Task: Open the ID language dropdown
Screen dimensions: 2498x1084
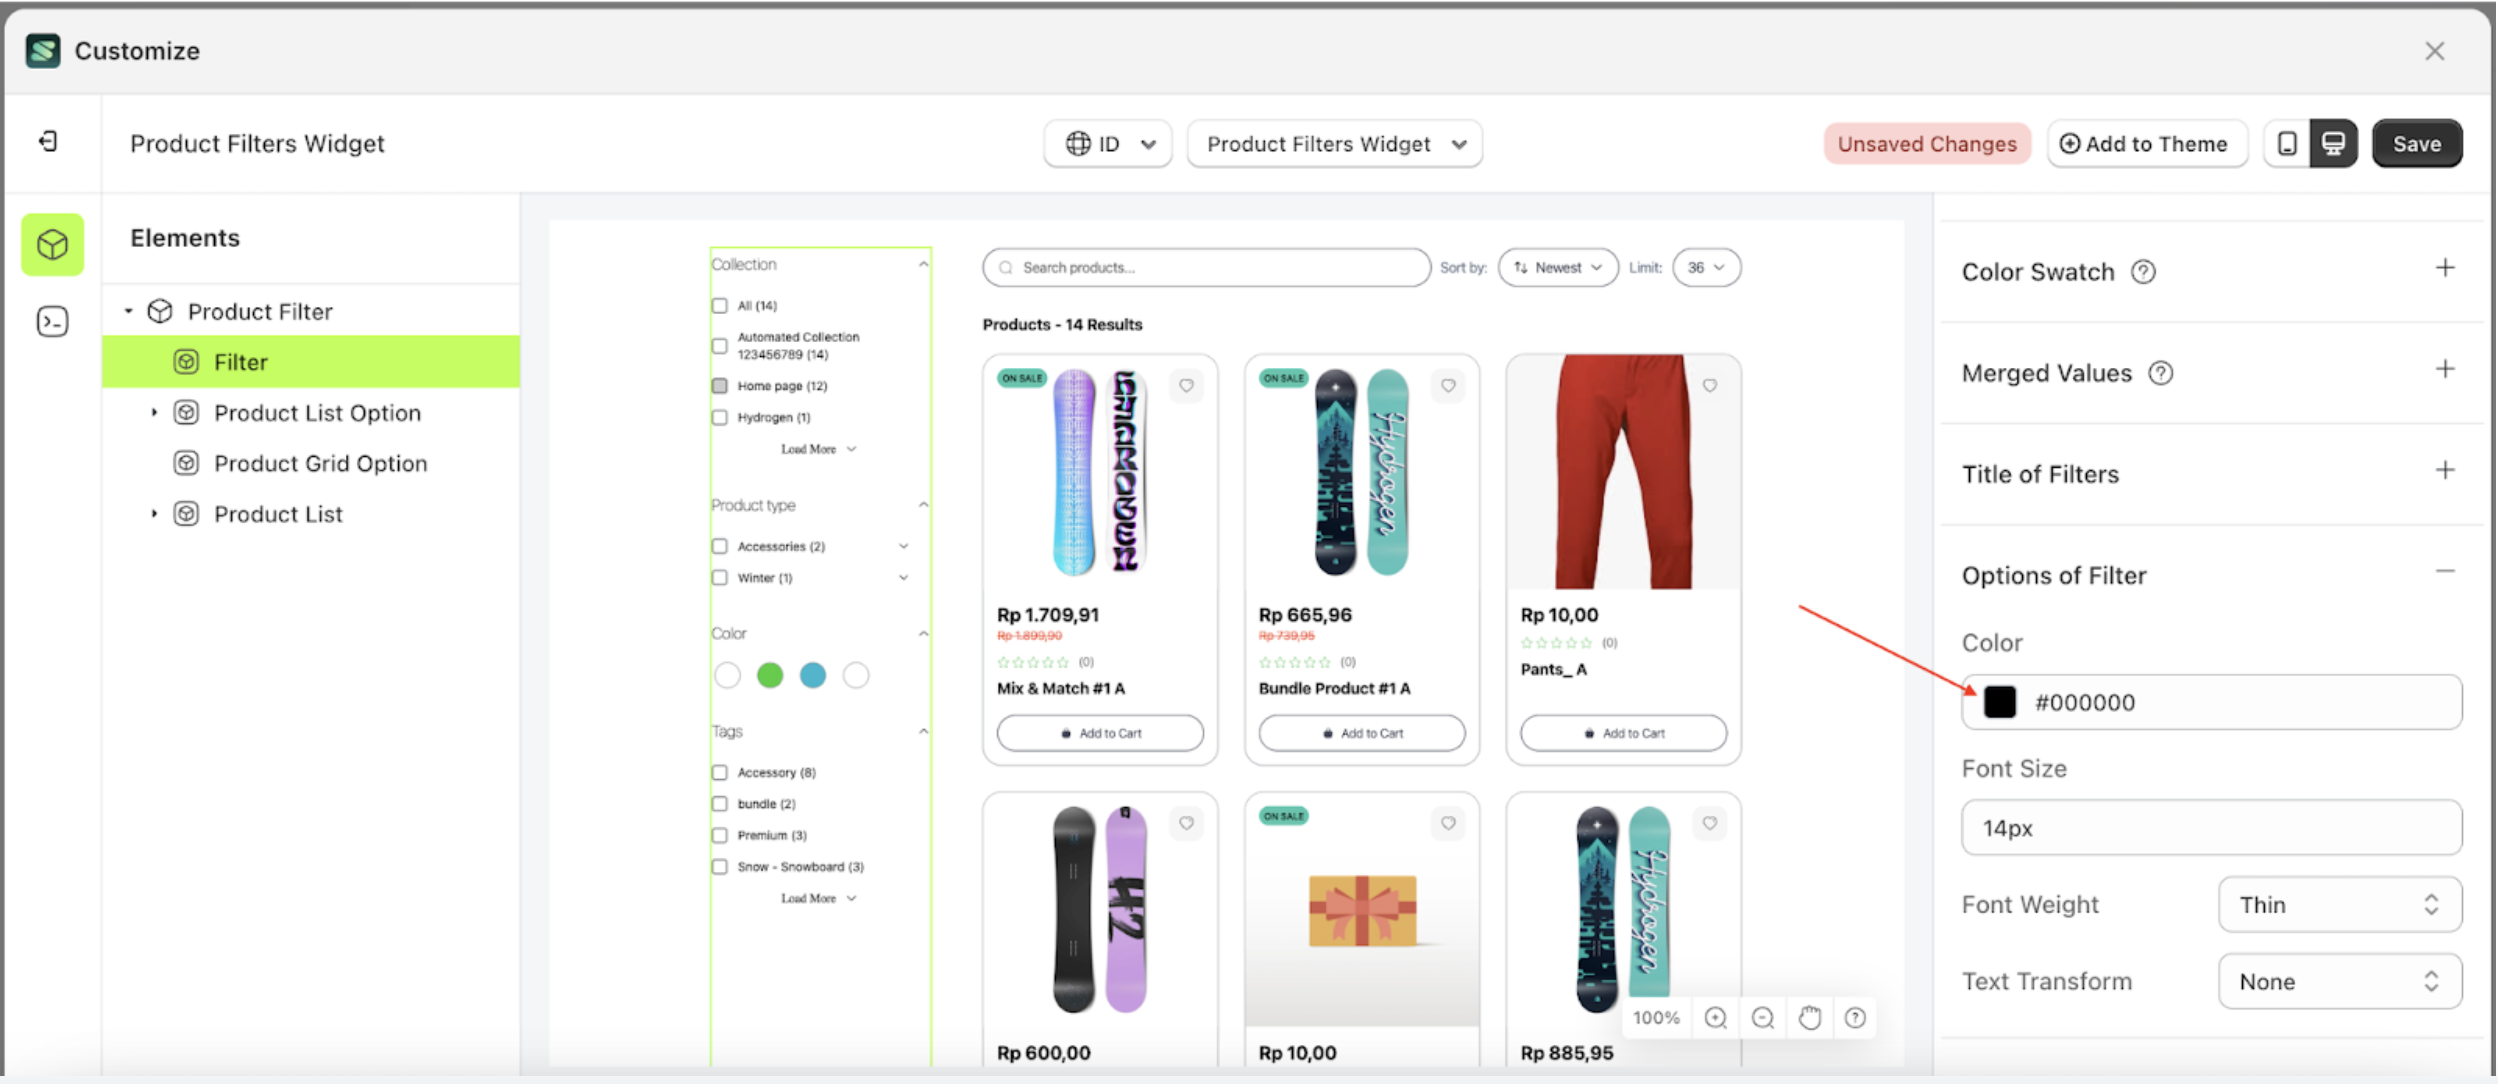Action: 1108,144
